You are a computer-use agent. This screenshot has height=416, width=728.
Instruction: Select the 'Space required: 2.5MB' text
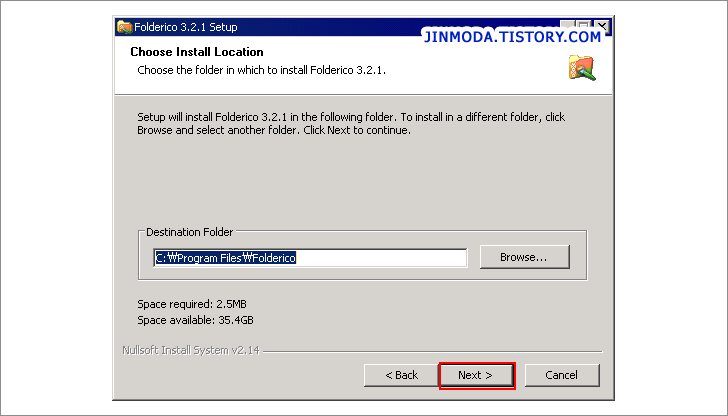(192, 304)
